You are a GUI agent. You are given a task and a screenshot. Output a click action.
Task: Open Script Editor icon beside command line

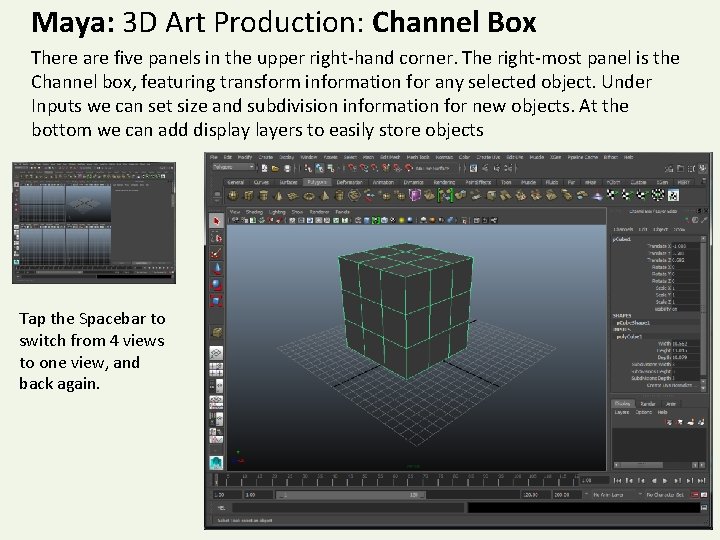[x=703, y=507]
